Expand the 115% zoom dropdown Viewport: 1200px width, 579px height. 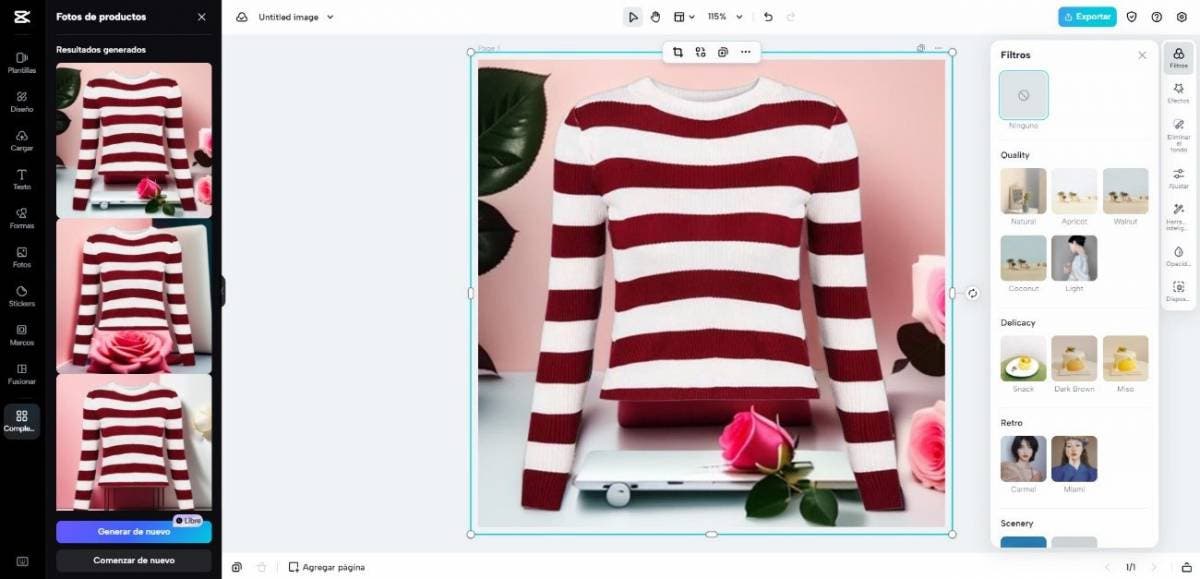[726, 17]
